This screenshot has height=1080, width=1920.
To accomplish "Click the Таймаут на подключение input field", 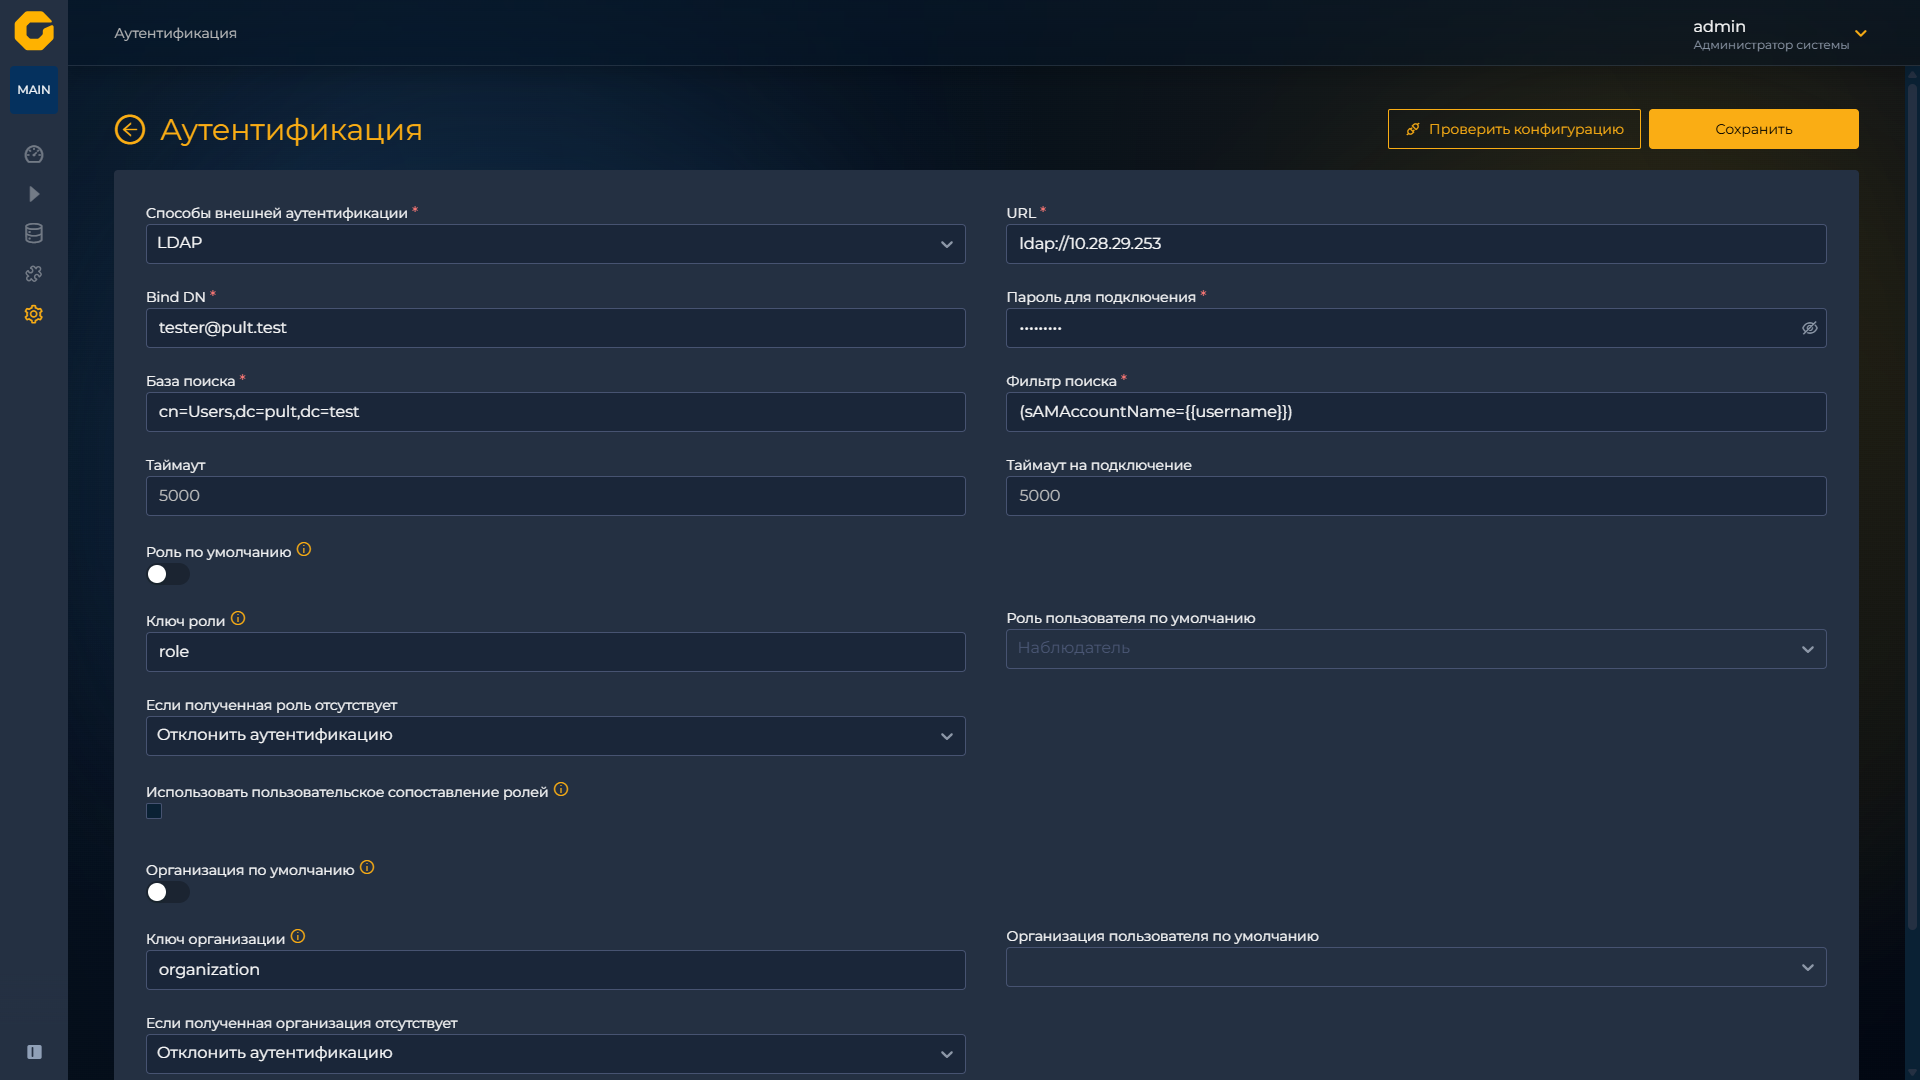I will click(x=1416, y=496).
